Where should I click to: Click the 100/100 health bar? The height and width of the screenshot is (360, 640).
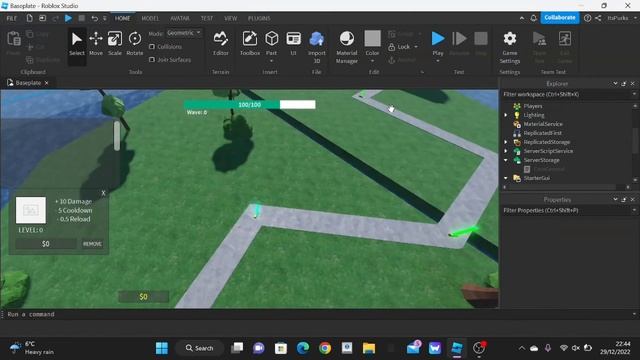249,104
